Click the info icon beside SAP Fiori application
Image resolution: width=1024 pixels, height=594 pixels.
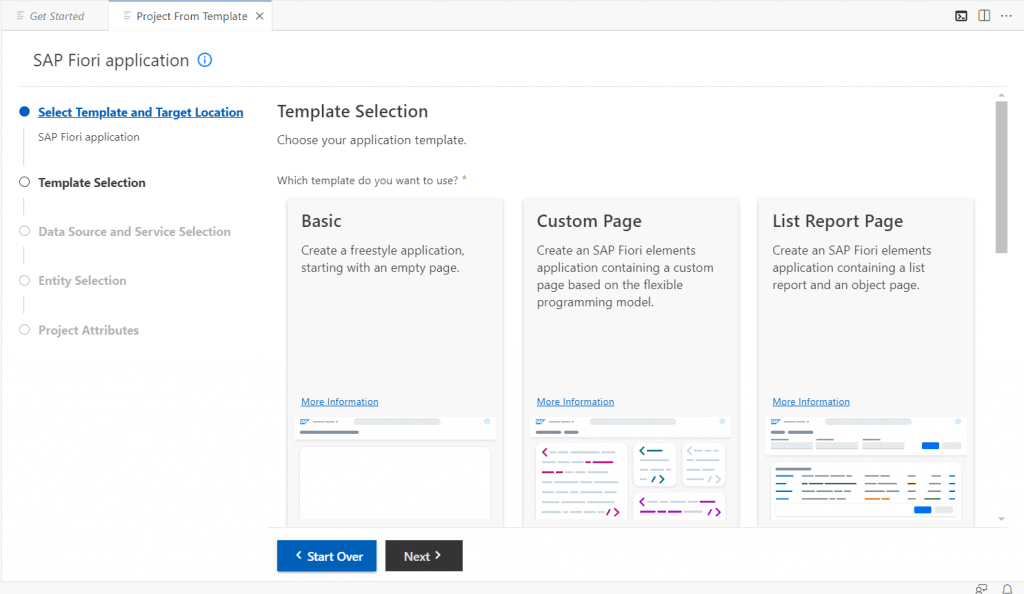pos(204,60)
